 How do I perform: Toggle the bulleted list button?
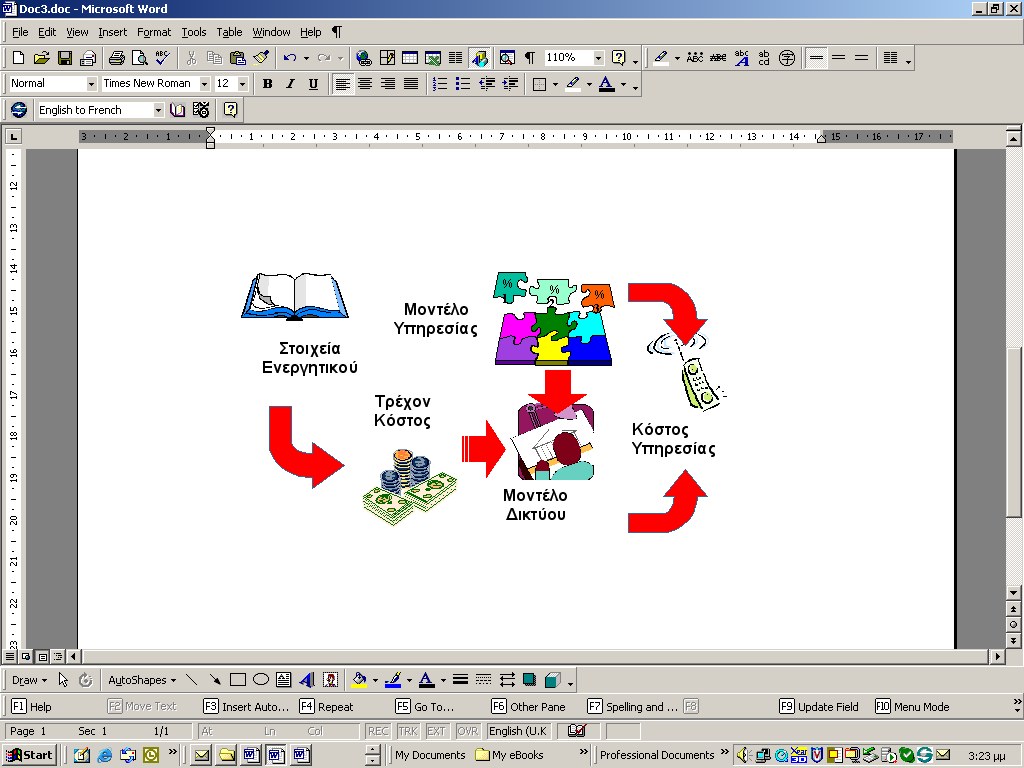pyautogui.click(x=463, y=84)
